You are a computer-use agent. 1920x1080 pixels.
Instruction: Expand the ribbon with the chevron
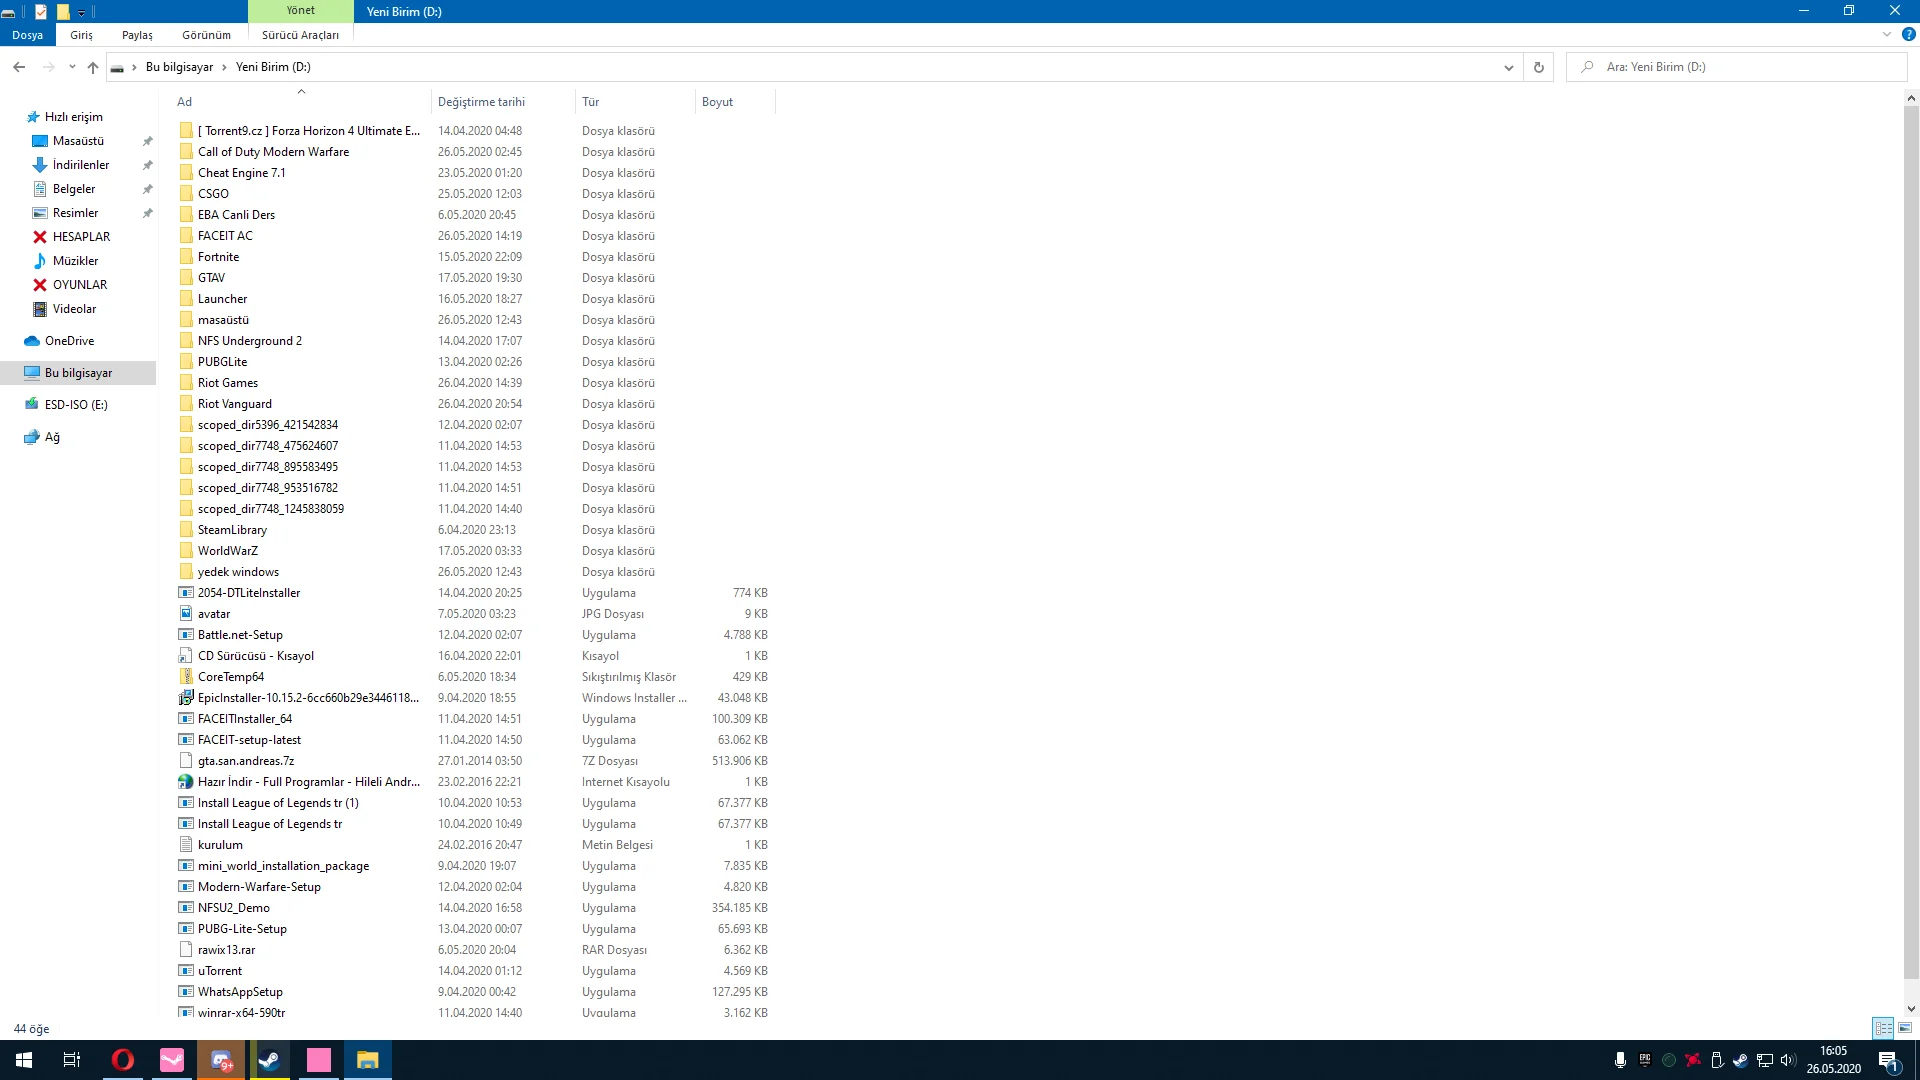click(x=1886, y=34)
